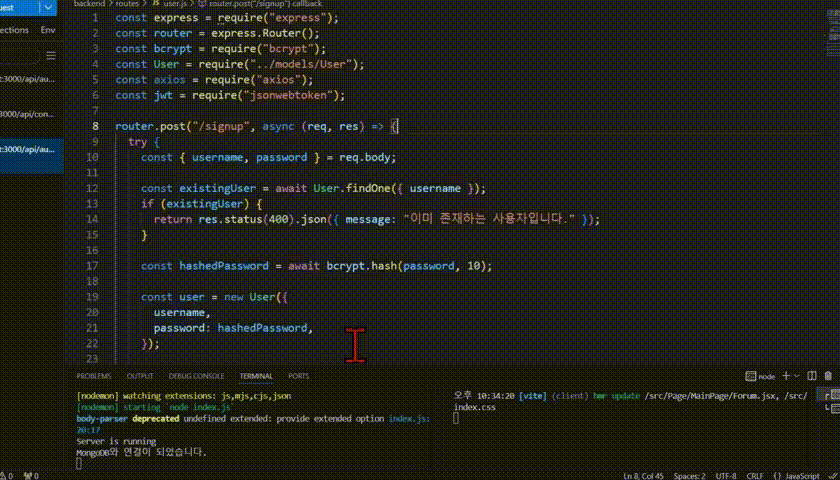The image size is (840, 480).
Task: Expand the launch profile chevron beside plus
Action: tap(796, 376)
